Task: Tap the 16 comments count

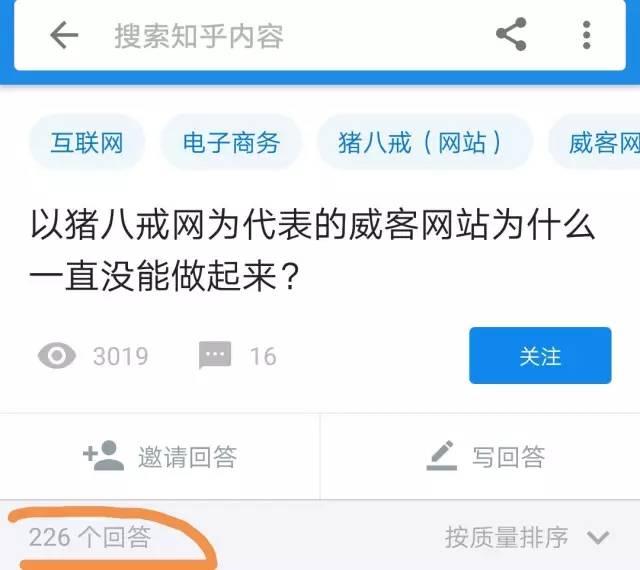Action: tap(263, 356)
